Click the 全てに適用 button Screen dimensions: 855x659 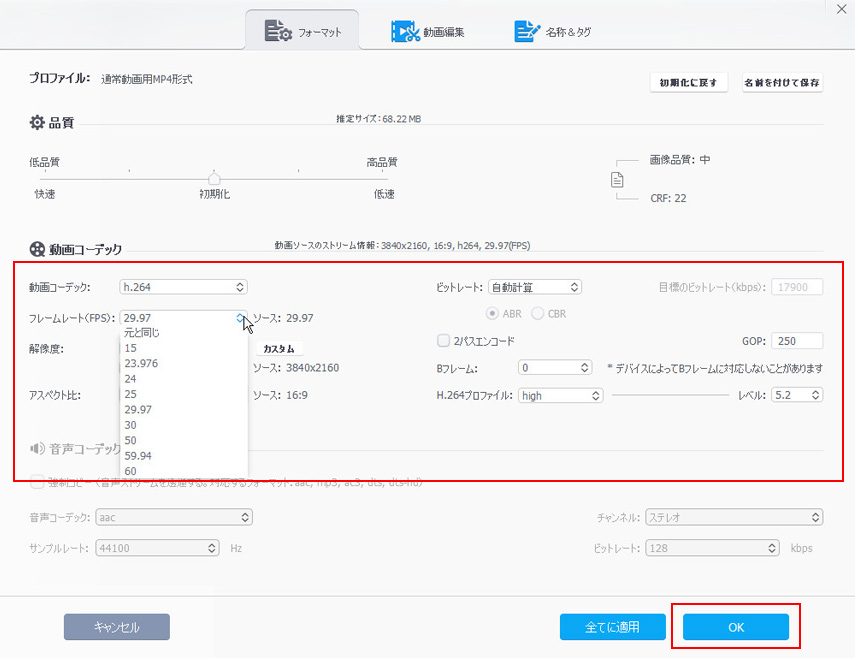tap(612, 627)
